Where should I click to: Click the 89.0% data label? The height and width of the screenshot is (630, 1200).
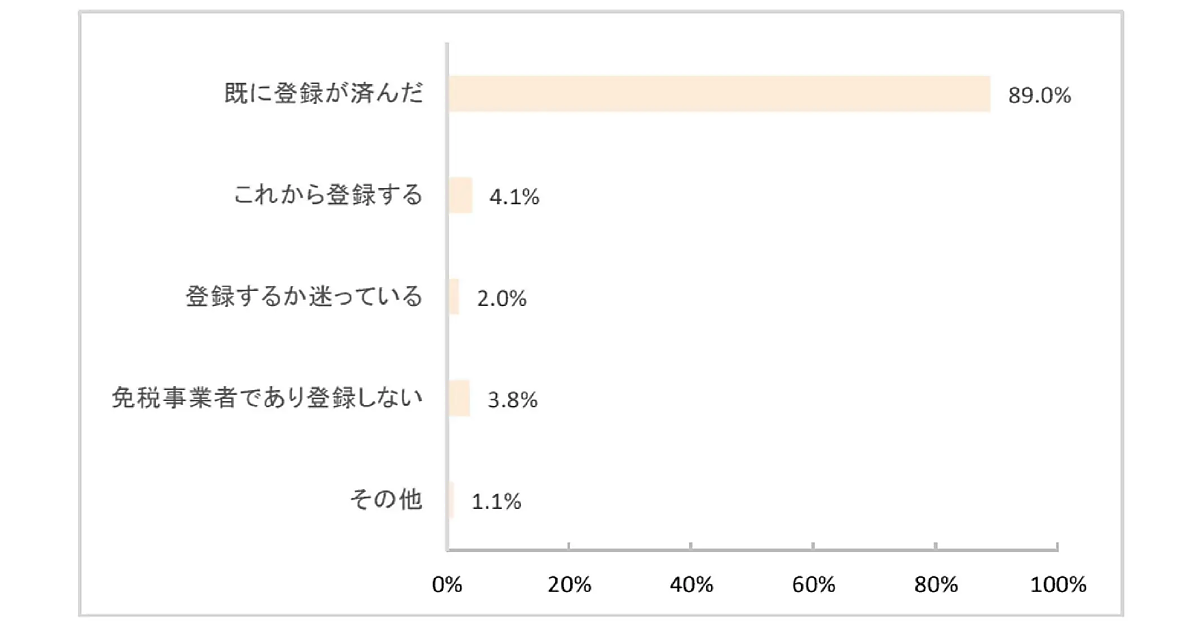click(x=1040, y=96)
